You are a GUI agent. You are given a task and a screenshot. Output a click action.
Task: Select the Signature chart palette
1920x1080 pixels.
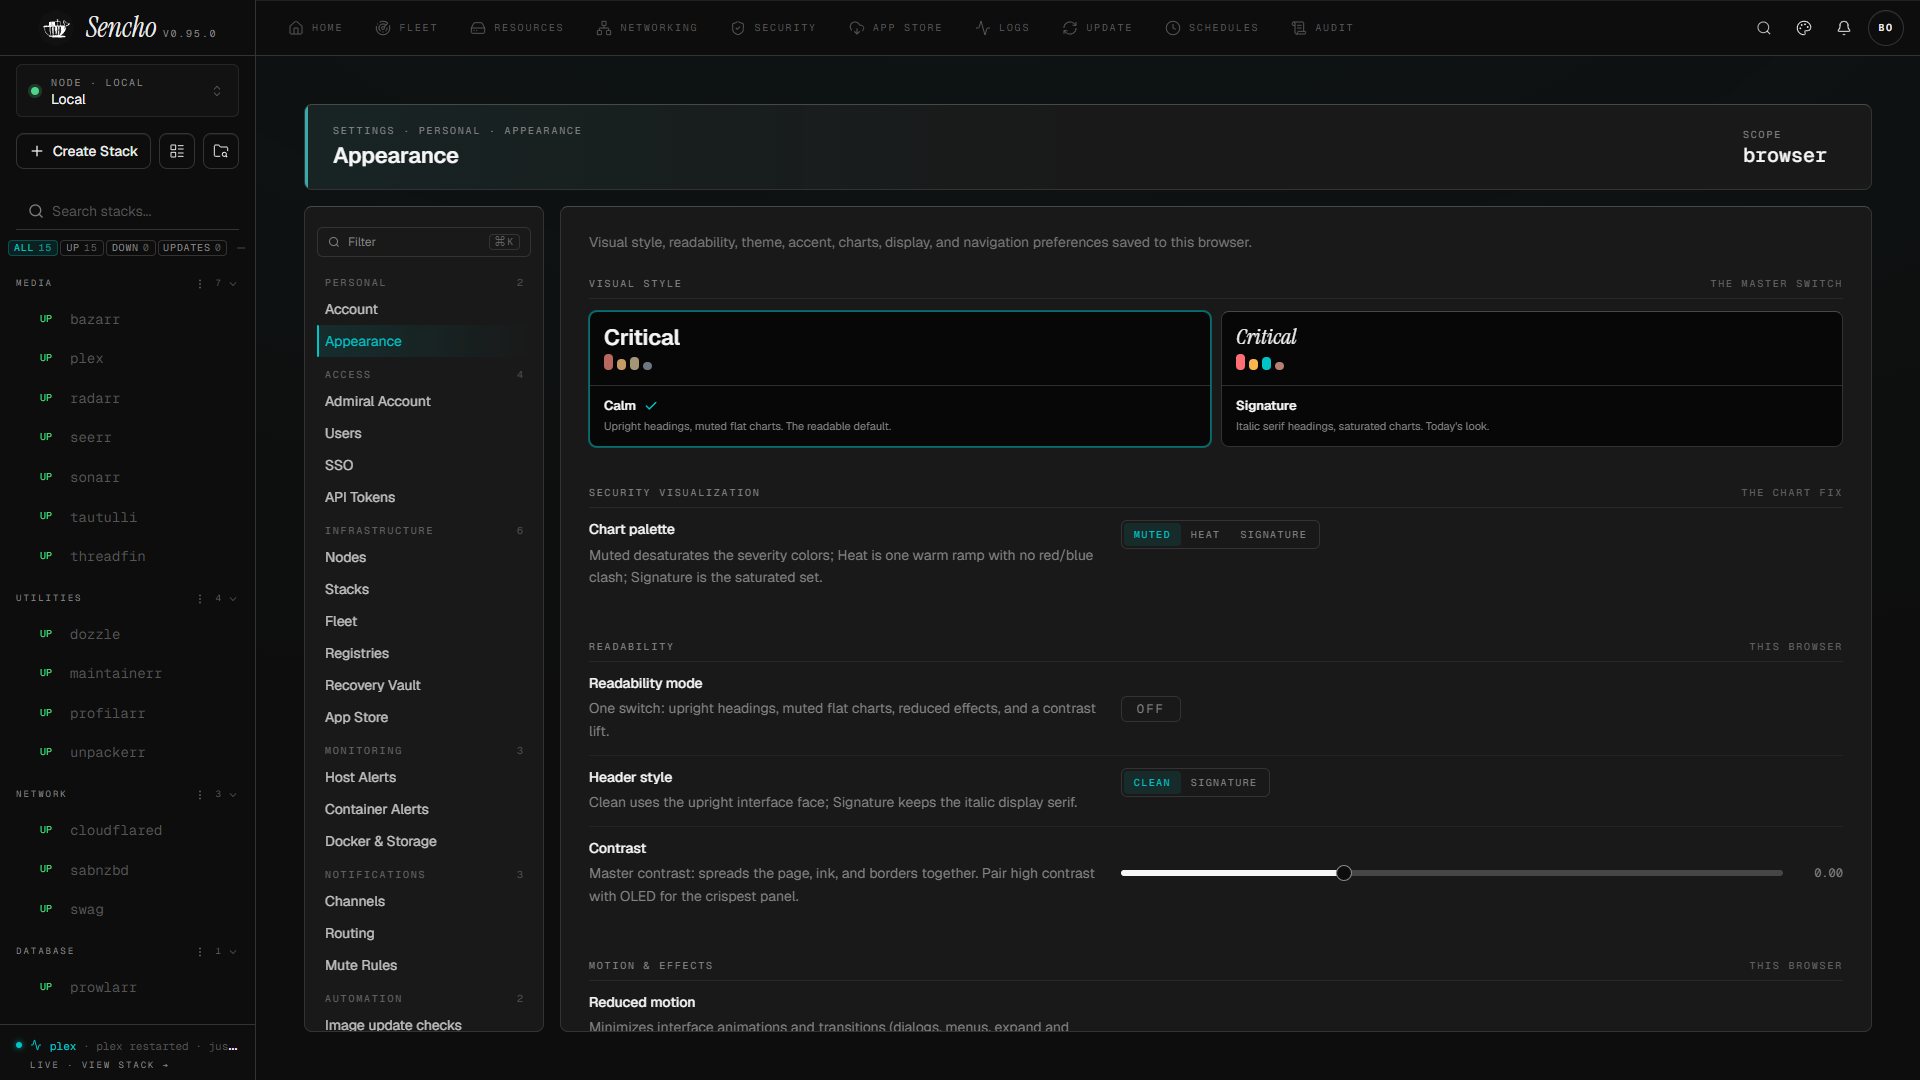tap(1273, 535)
